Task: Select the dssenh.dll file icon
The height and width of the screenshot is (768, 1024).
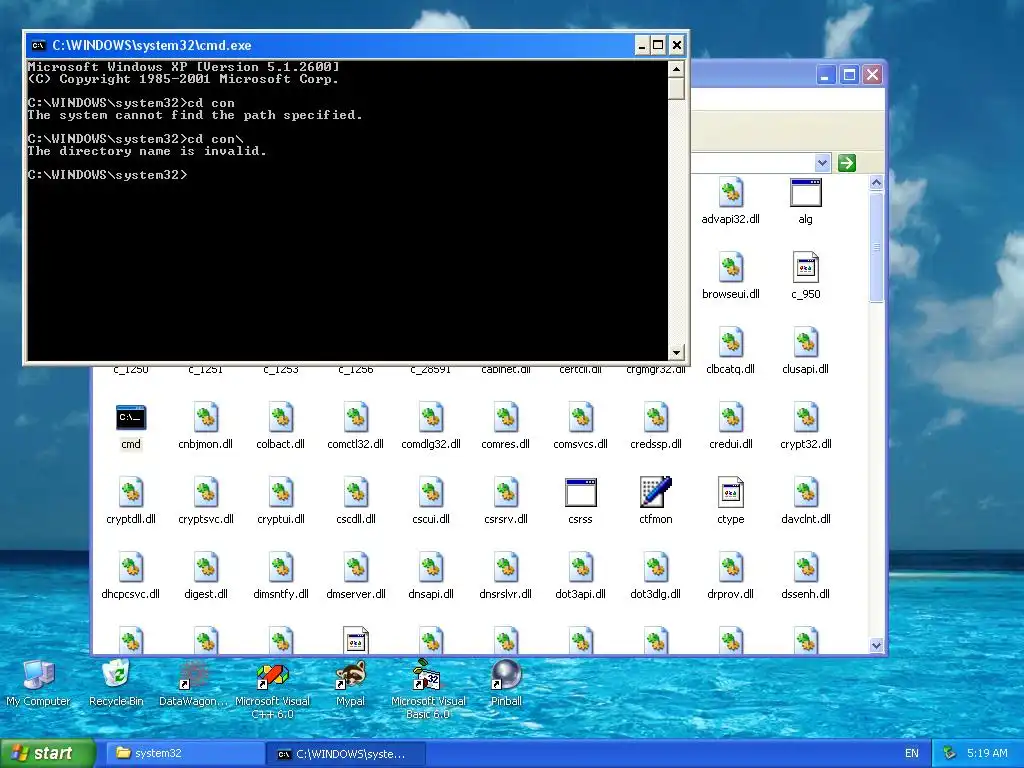Action: pyautogui.click(x=805, y=568)
